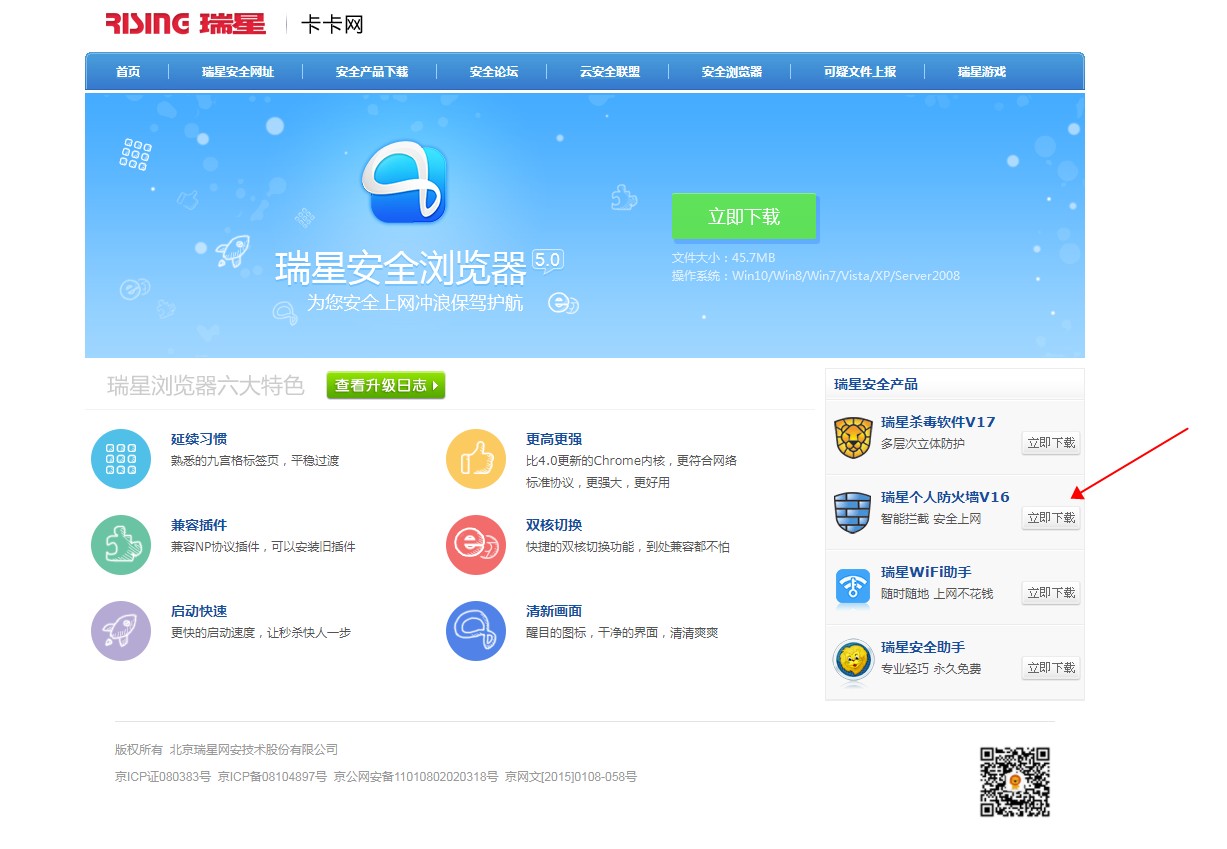The width and height of the screenshot is (1227, 849).
Task: Click the 清新画面 blue icon
Action: coord(476,631)
